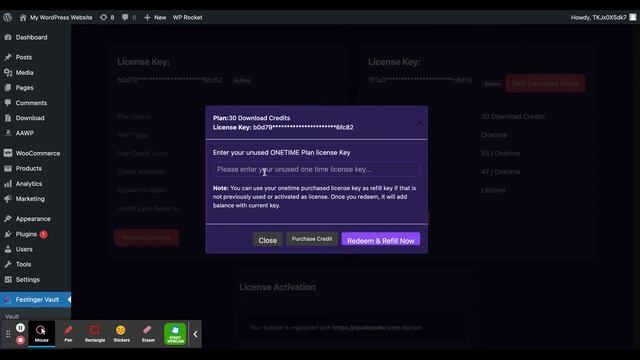The image size is (640, 360).
Task: Click the Start Webcam button
Action: click(175, 334)
